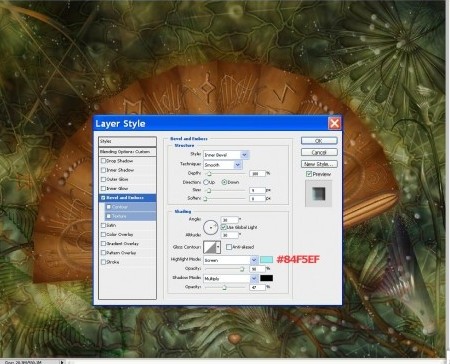Enable the Stroke checkbox
The width and height of the screenshot is (450, 364).
(103, 262)
